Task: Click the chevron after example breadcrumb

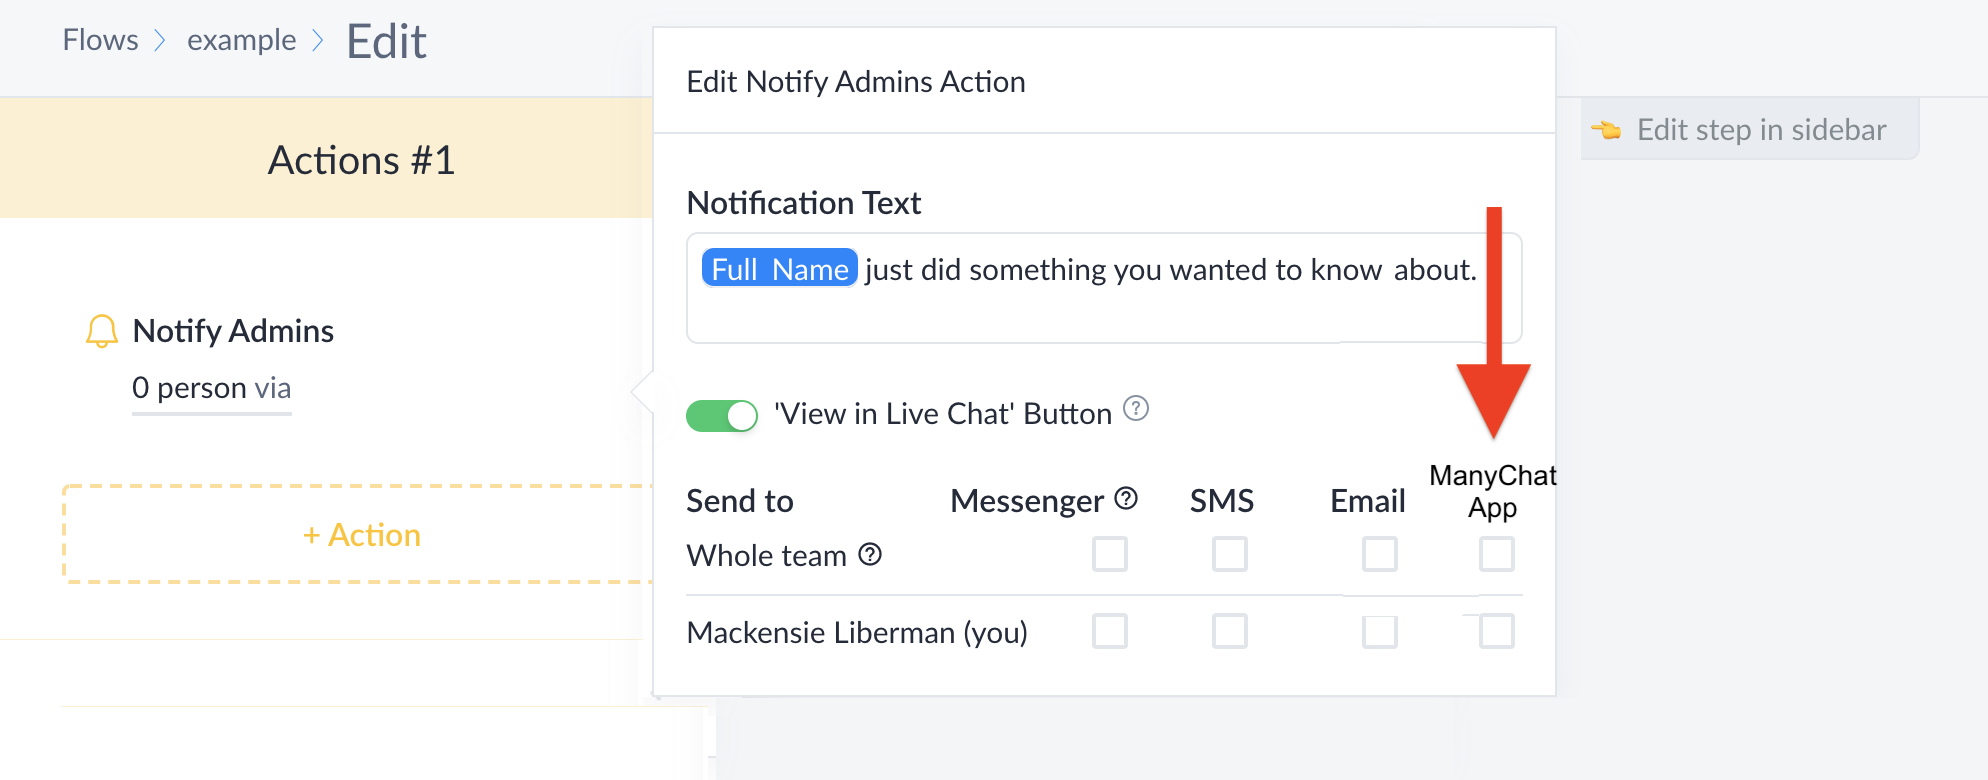Action: pos(318,40)
